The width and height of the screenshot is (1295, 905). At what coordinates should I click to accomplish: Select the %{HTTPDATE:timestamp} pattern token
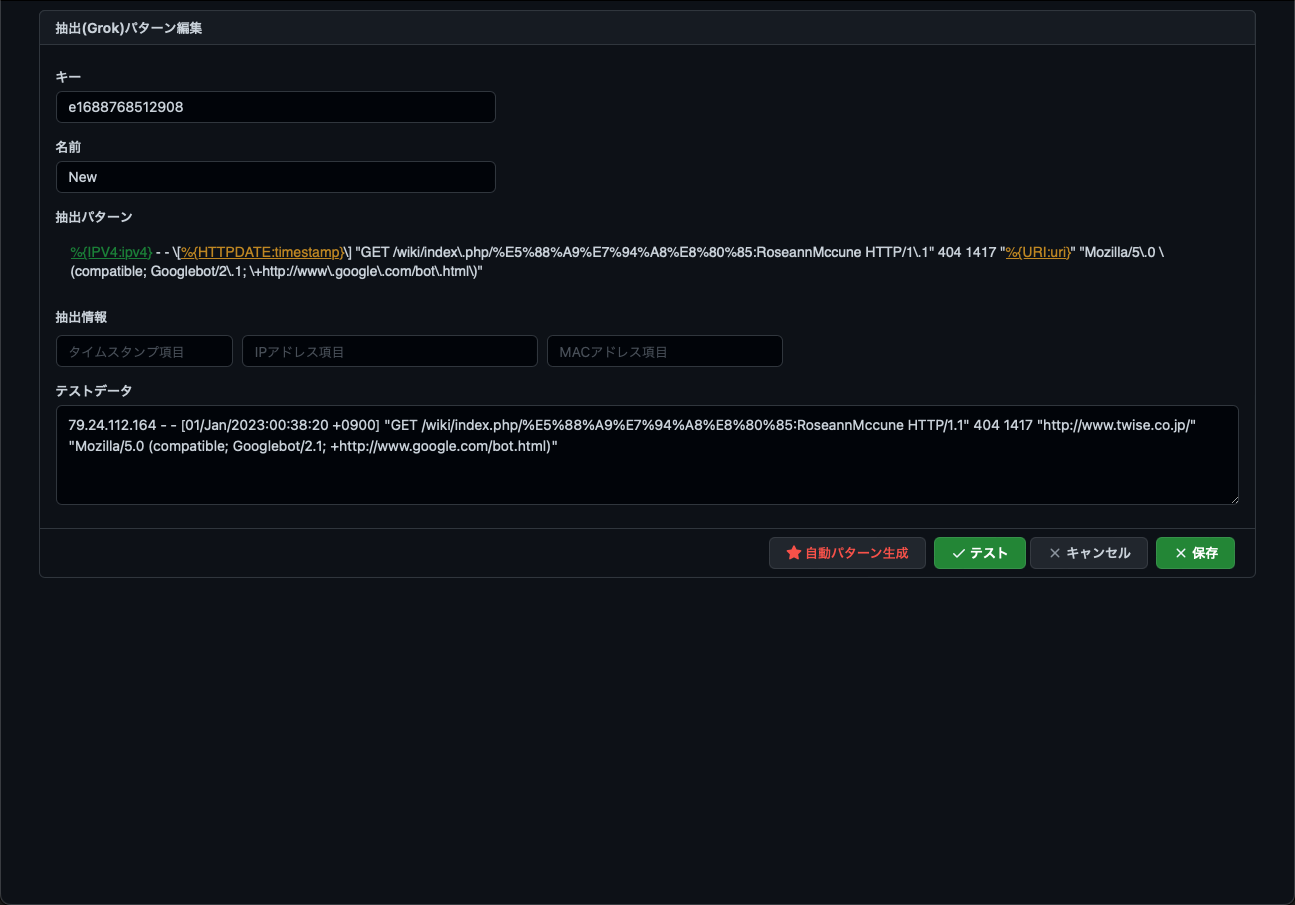coord(262,252)
